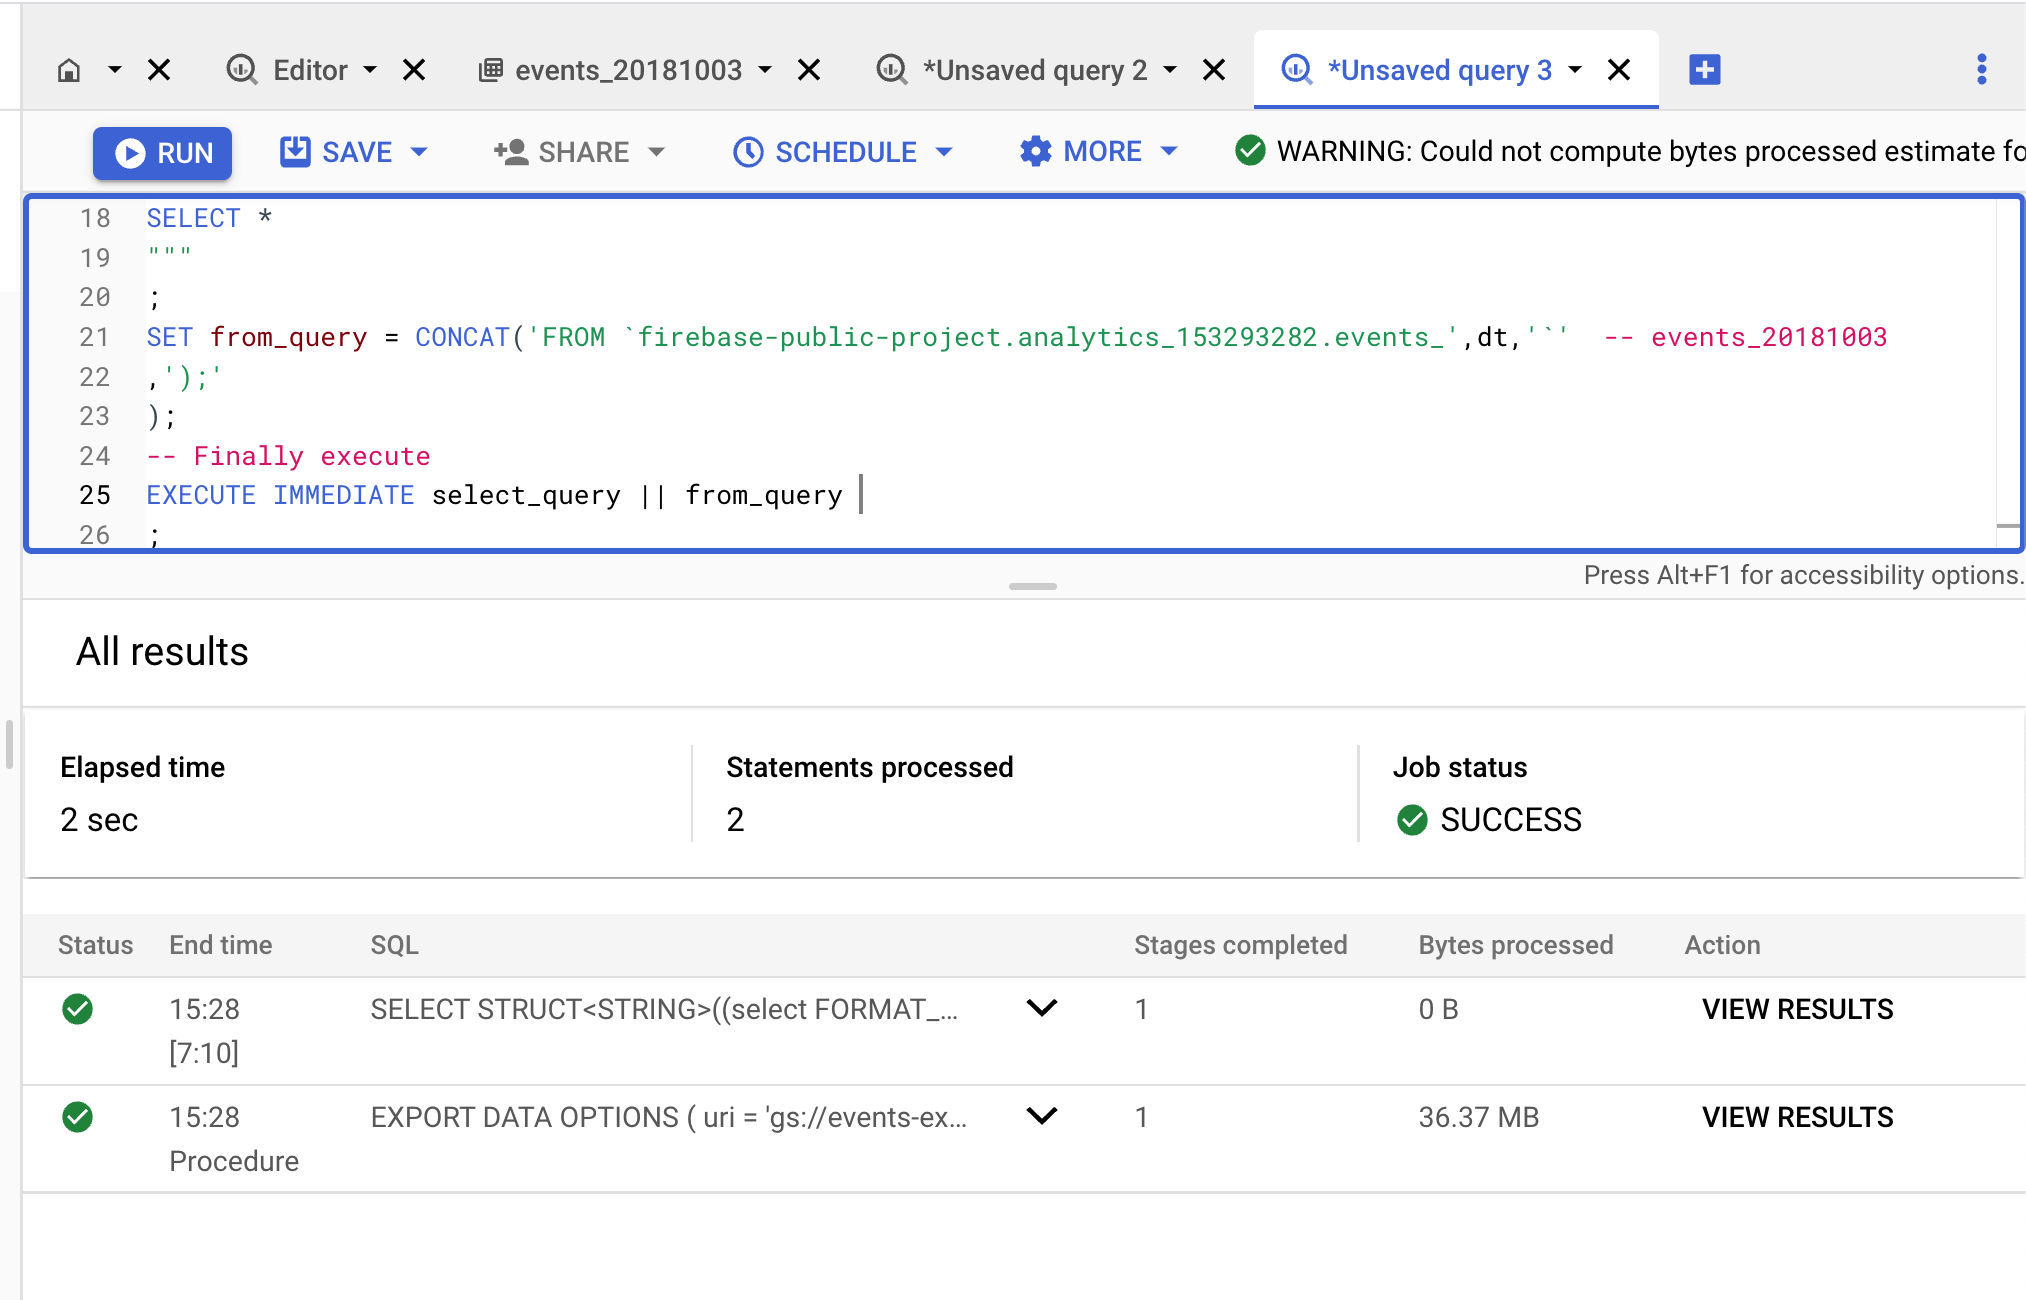
Task: Add a new query tab with the plus icon
Action: [1704, 70]
